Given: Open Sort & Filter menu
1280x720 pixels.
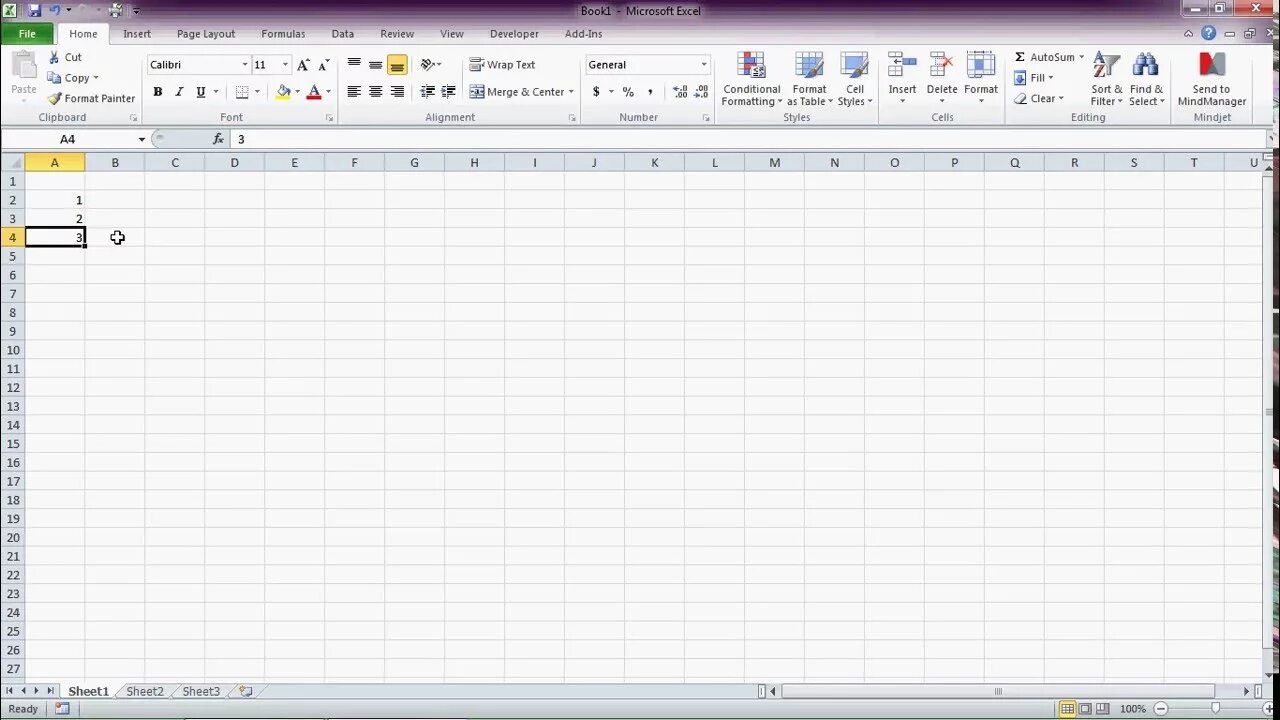Looking at the screenshot, I should coord(1106,79).
